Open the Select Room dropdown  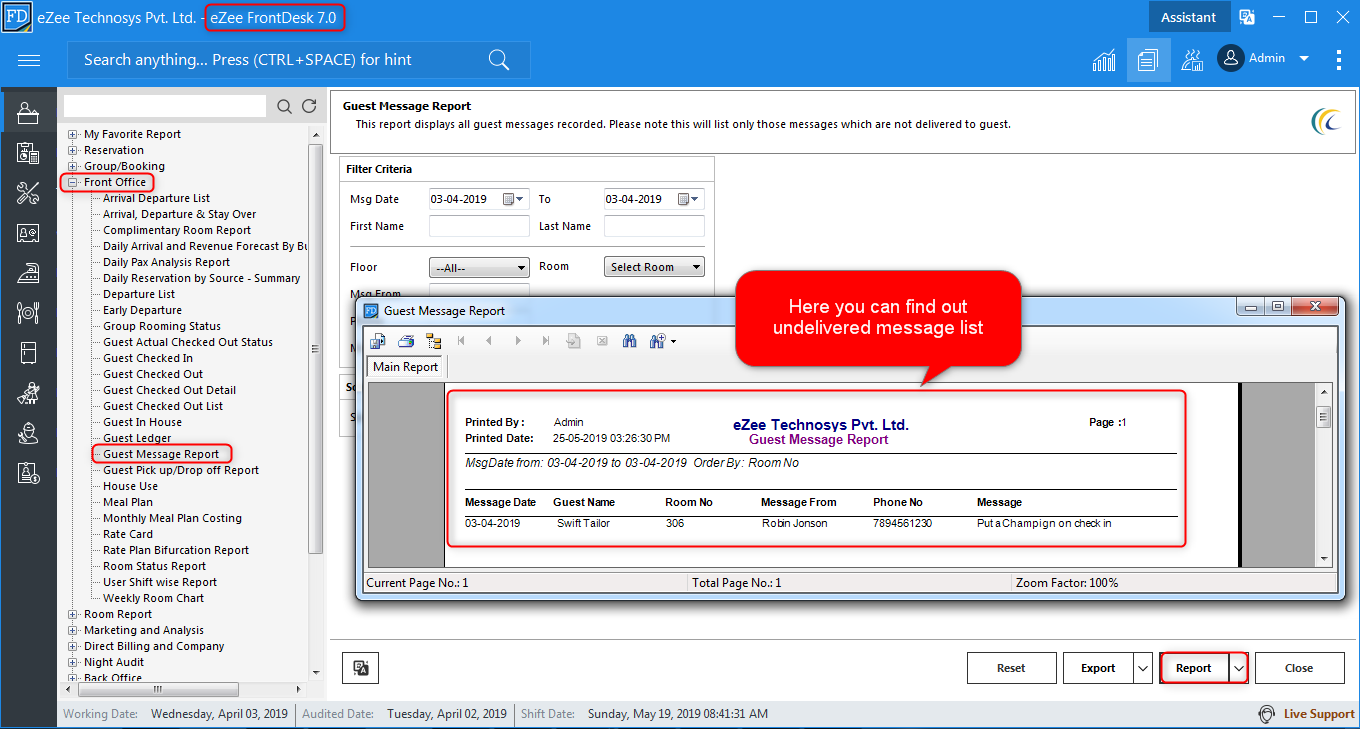coord(654,267)
